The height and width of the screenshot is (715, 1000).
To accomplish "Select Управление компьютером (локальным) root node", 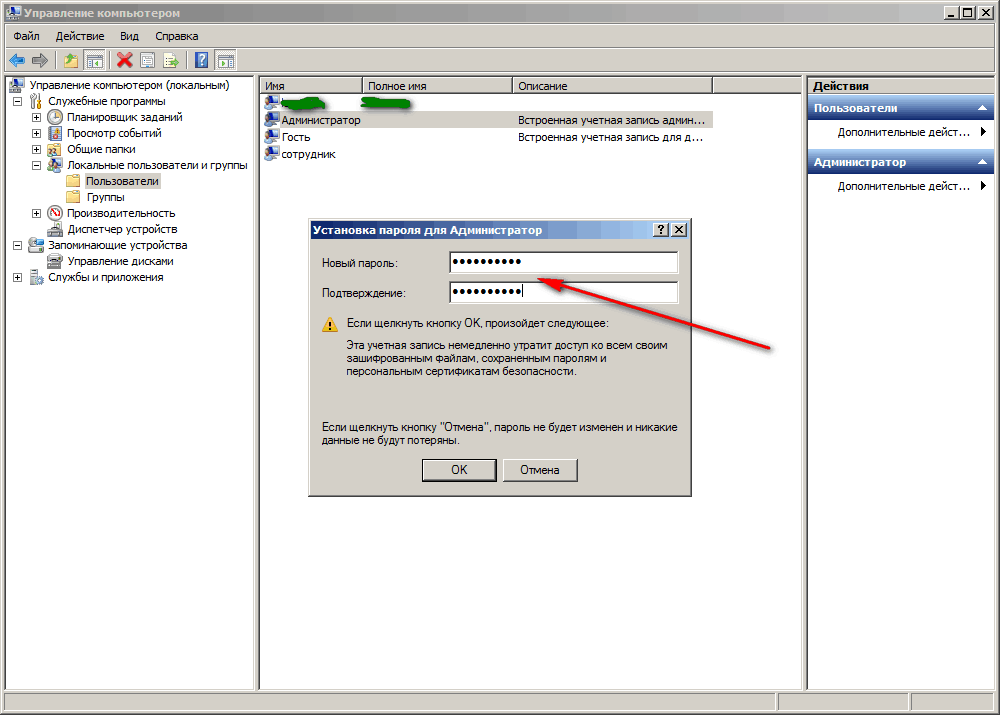I will 129,85.
